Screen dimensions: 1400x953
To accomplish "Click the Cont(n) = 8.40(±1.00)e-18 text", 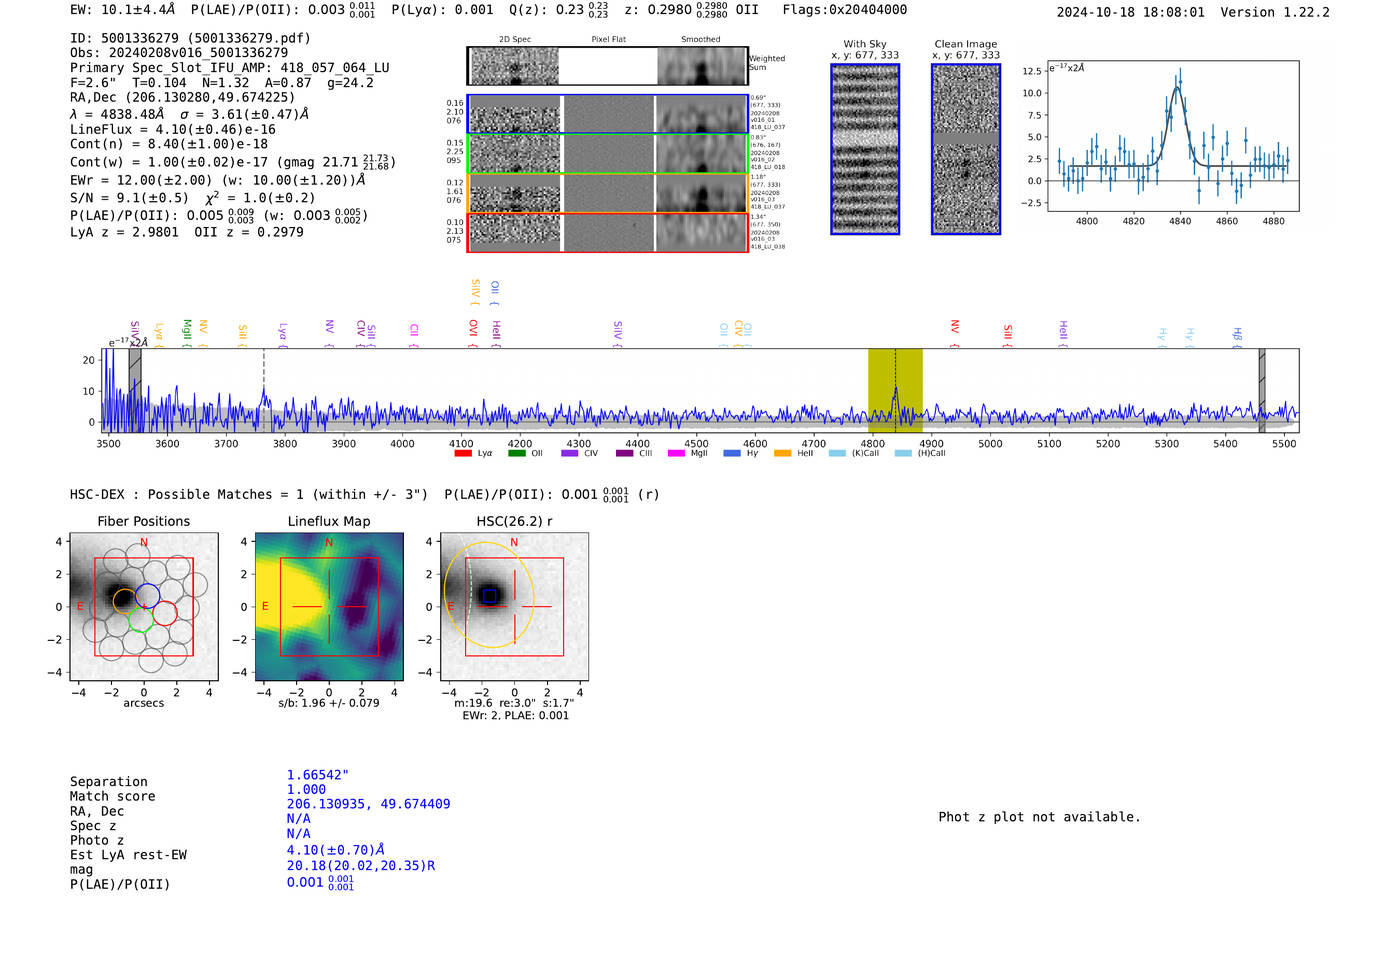I will 169,144.
